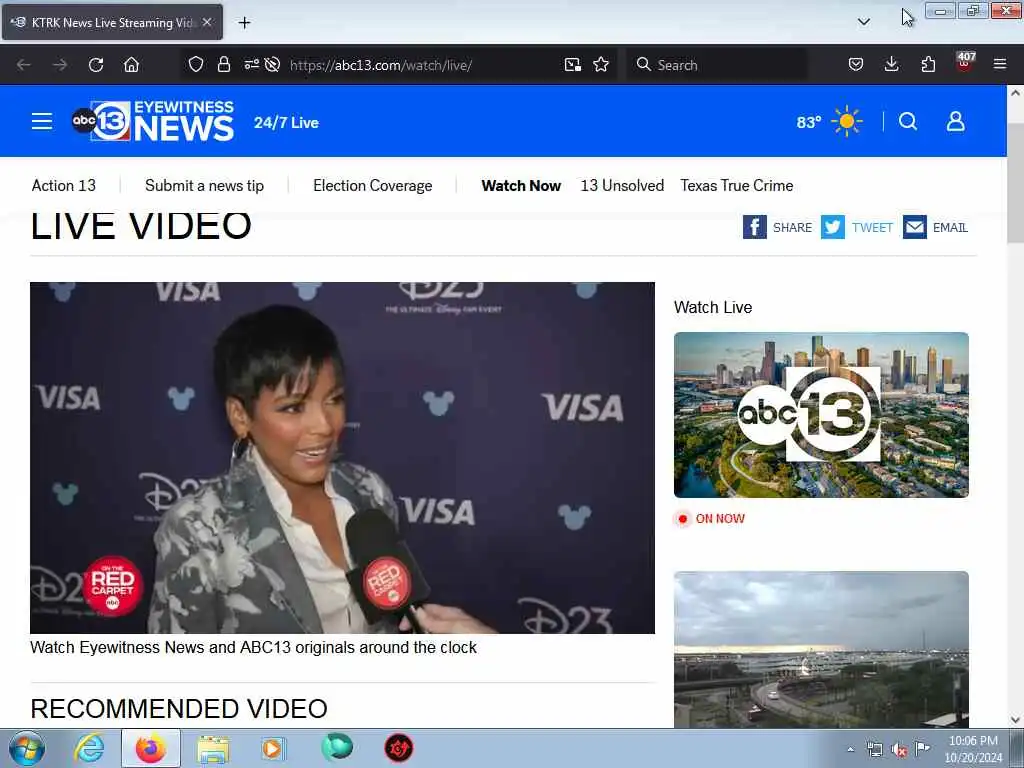This screenshot has width=1024, height=768.
Task: Click the sun weather icon
Action: click(847, 121)
